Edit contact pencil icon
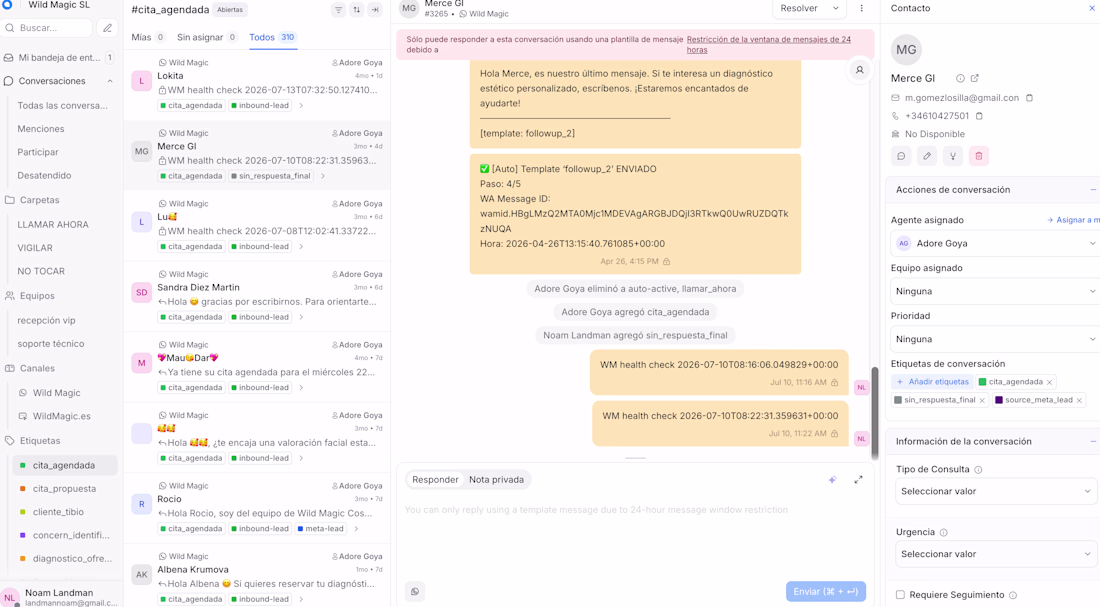Viewport: 1100px width, 607px height. (927, 156)
